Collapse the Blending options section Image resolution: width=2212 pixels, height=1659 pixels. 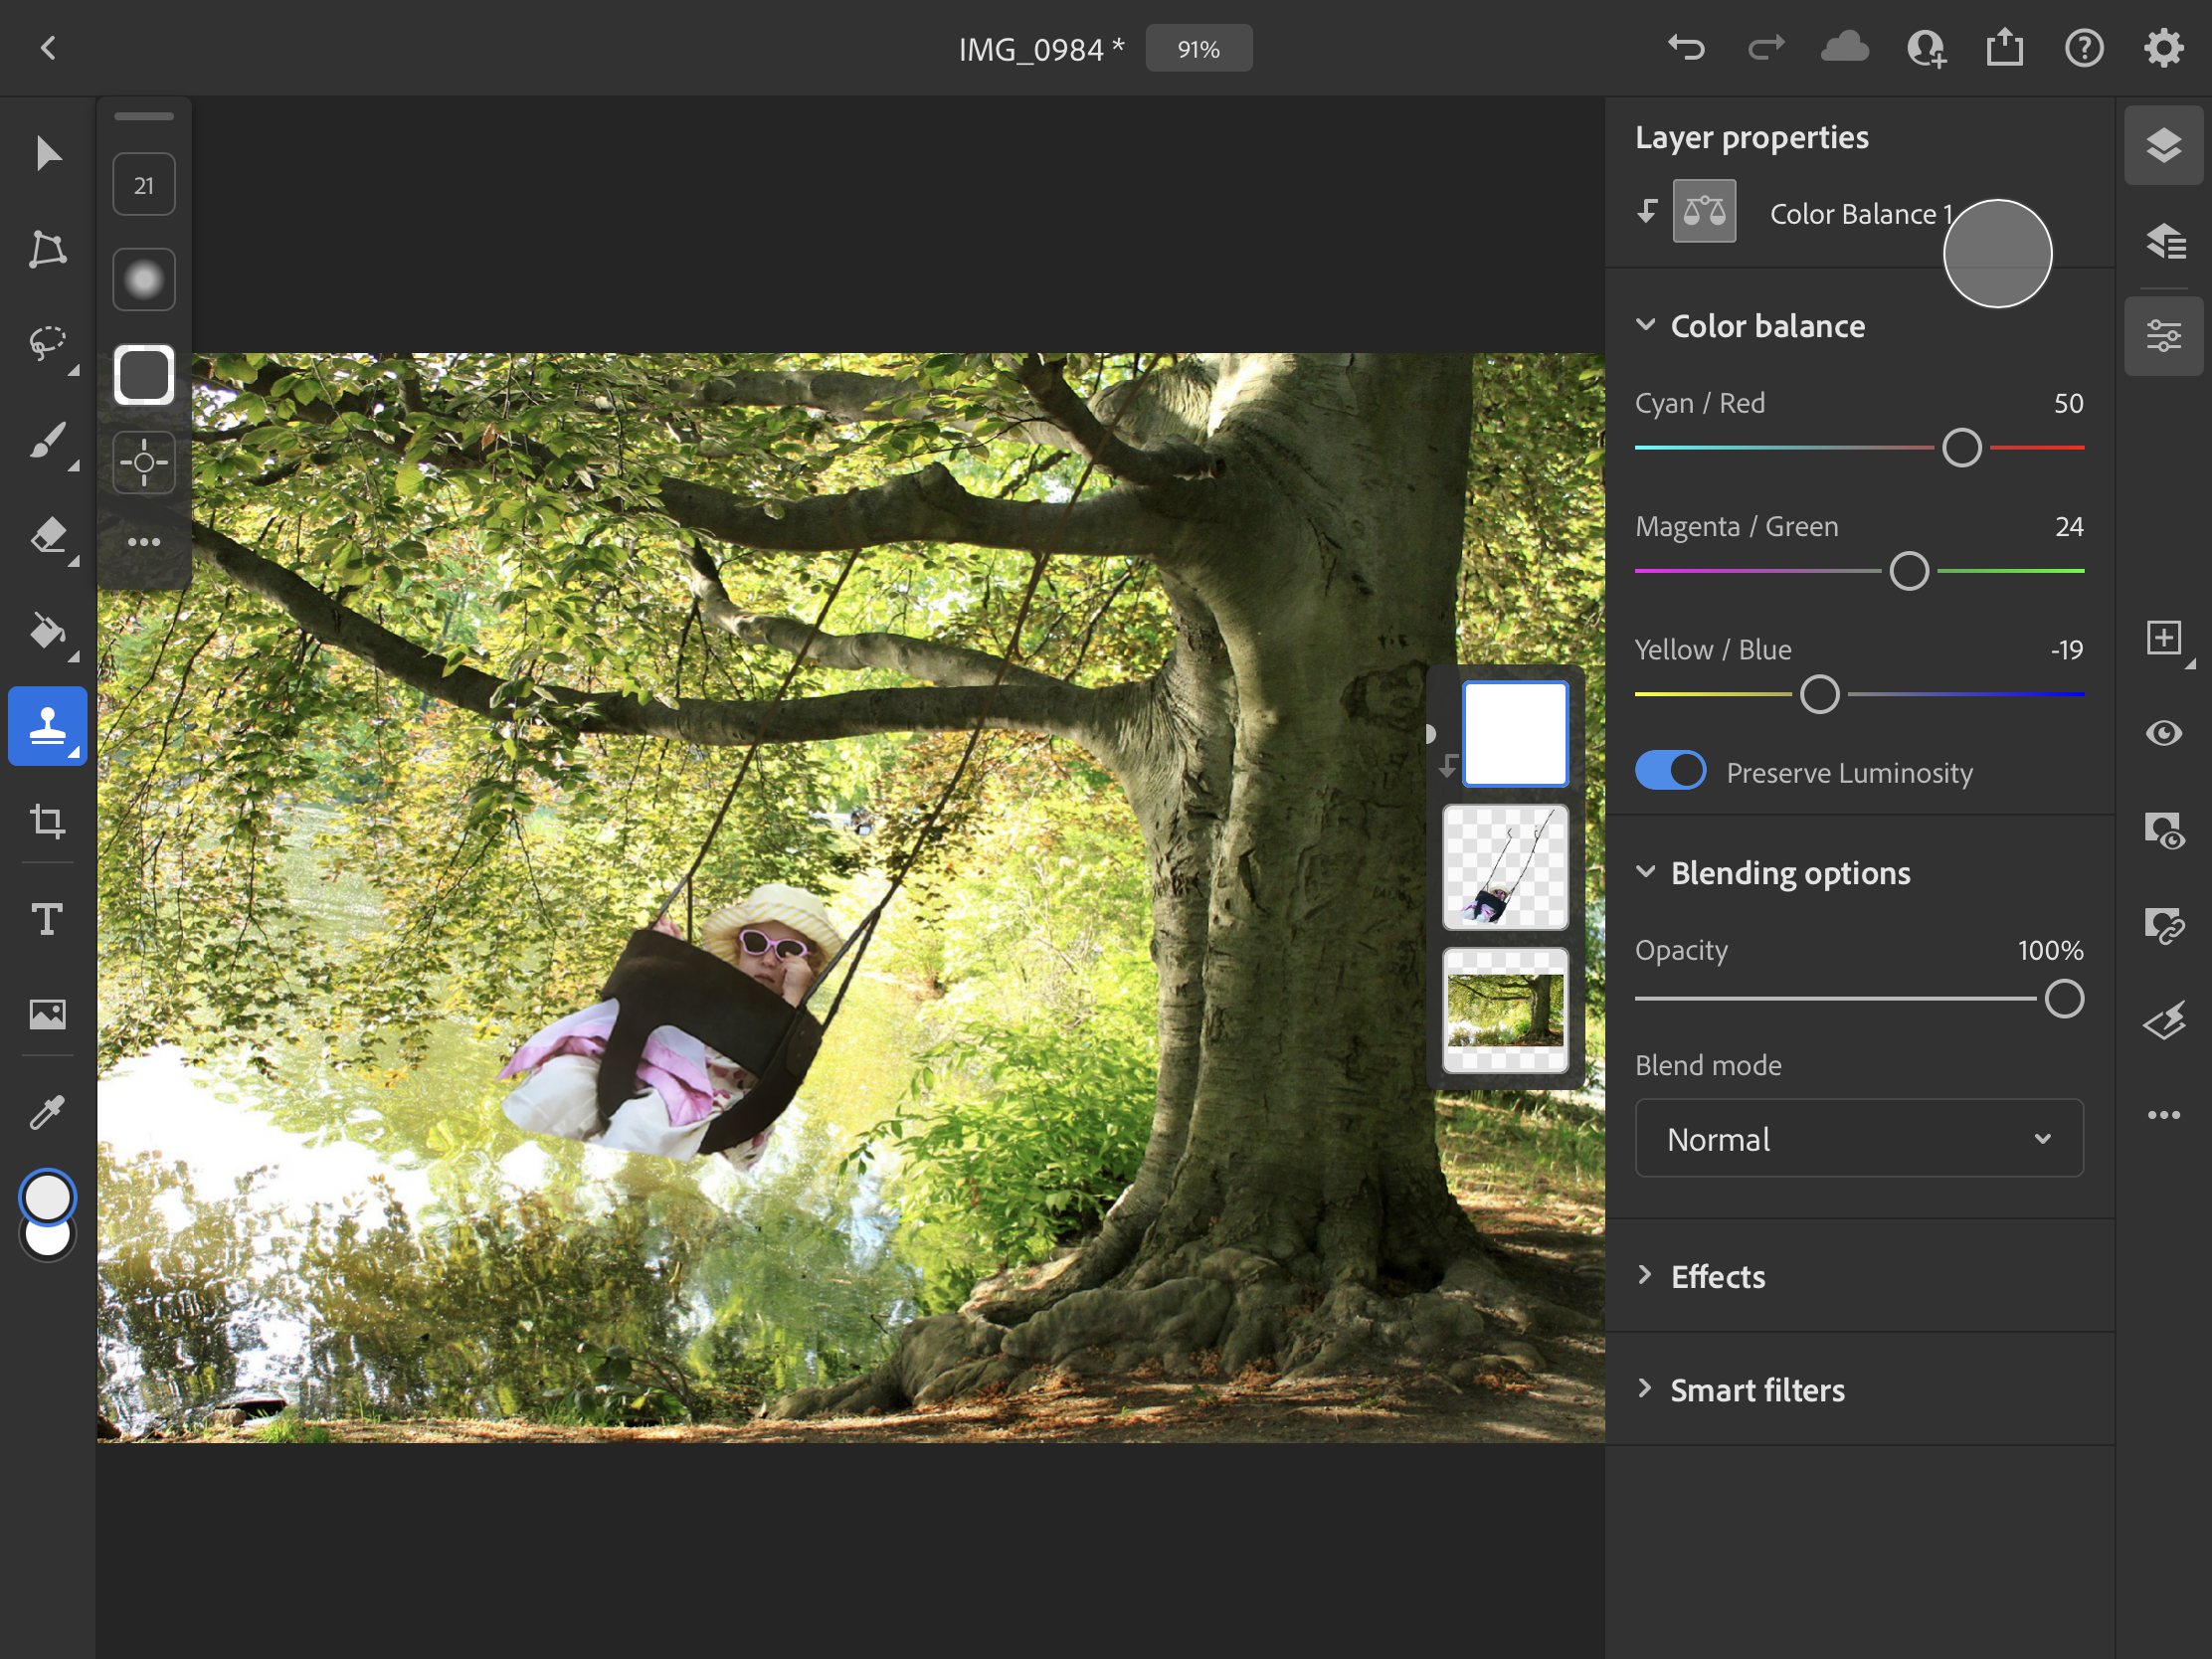1645,872
